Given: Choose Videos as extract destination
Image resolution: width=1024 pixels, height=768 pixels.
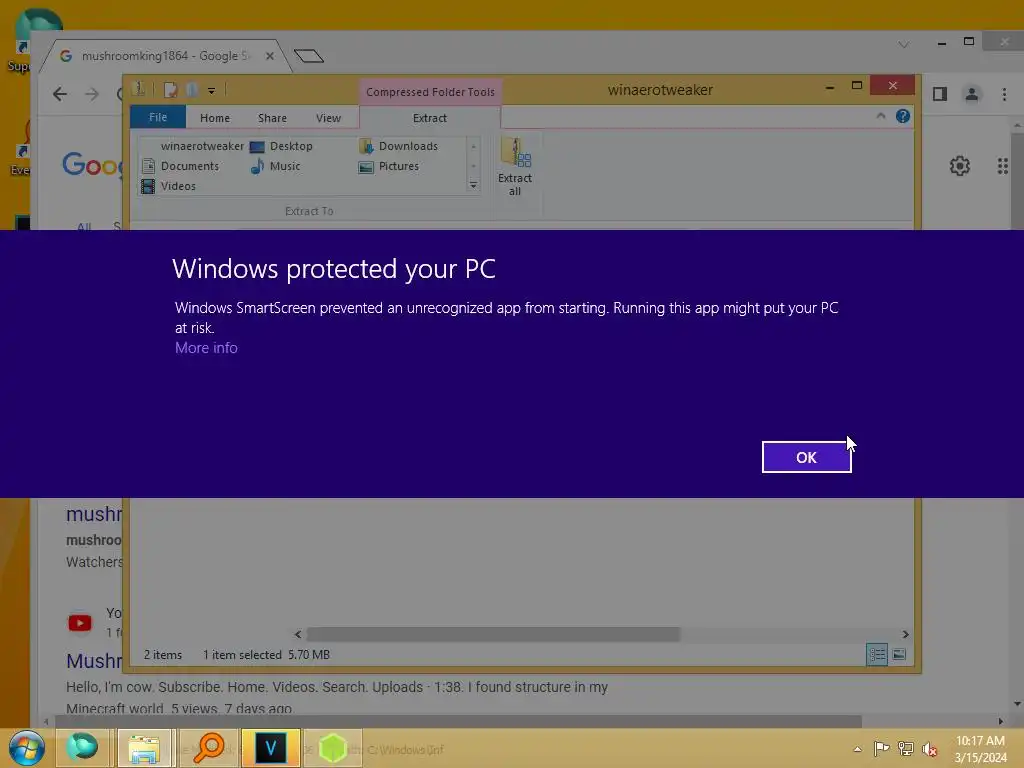Looking at the screenshot, I should pyautogui.click(x=168, y=186).
